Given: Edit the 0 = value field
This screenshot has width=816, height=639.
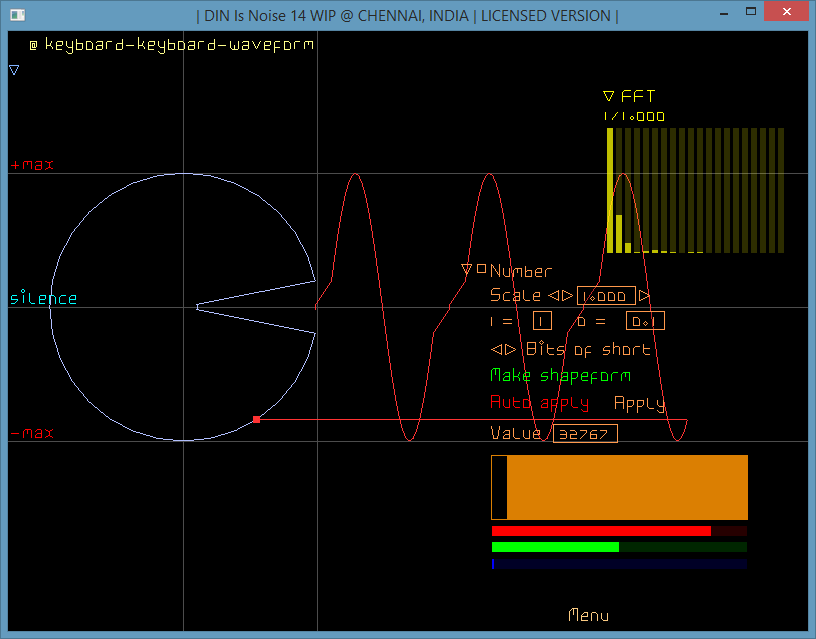Looking at the screenshot, I should click(x=645, y=321).
